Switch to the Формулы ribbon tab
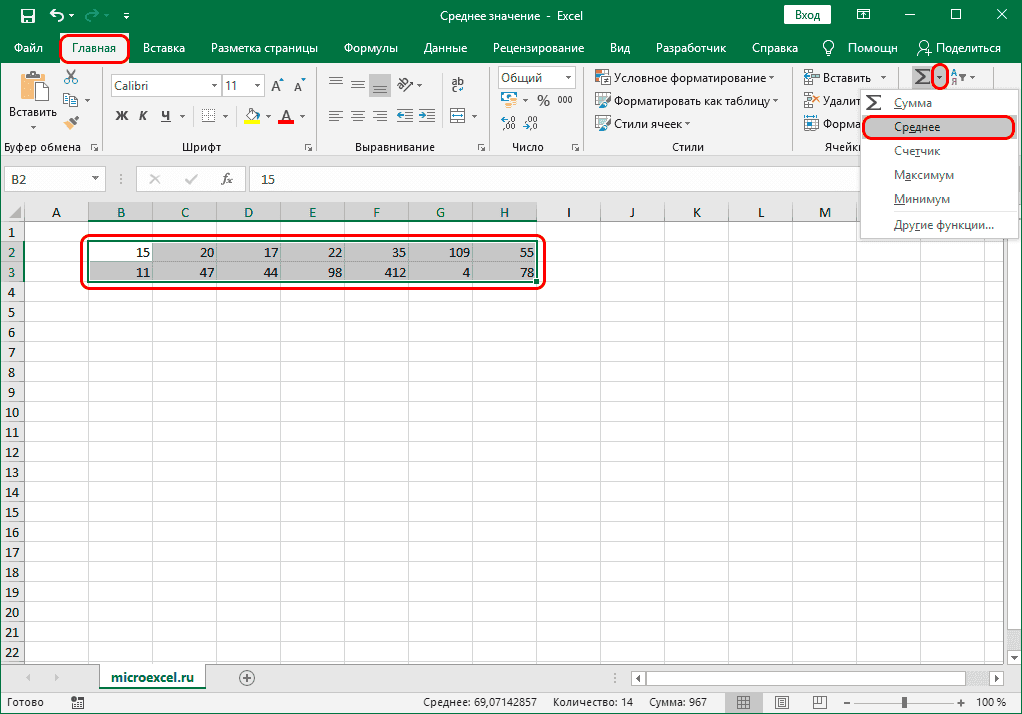Viewport: 1022px width, 714px height. [370, 48]
